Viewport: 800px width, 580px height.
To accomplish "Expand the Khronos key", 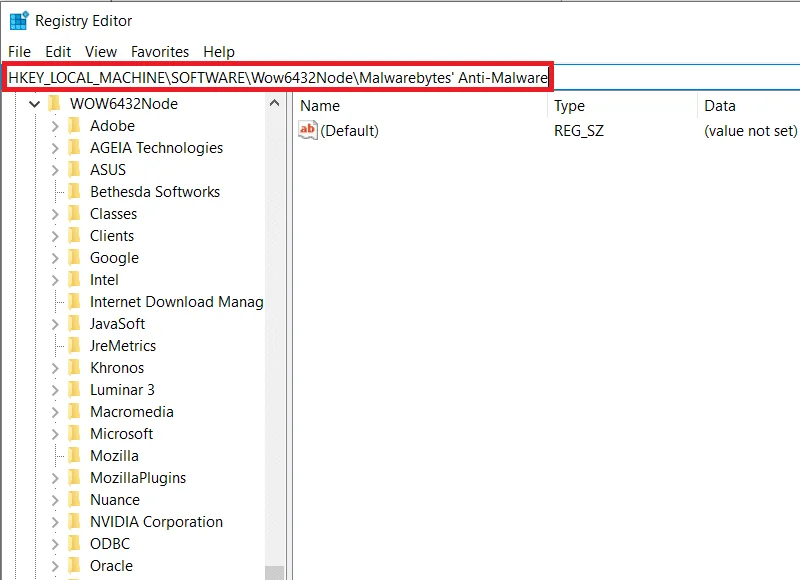I will pos(55,368).
